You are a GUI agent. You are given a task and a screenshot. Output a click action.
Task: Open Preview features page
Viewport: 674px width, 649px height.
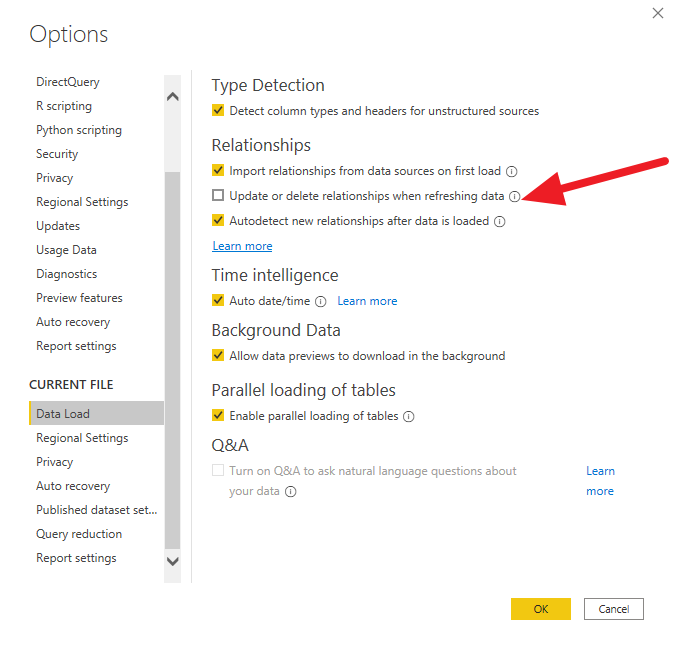(80, 298)
